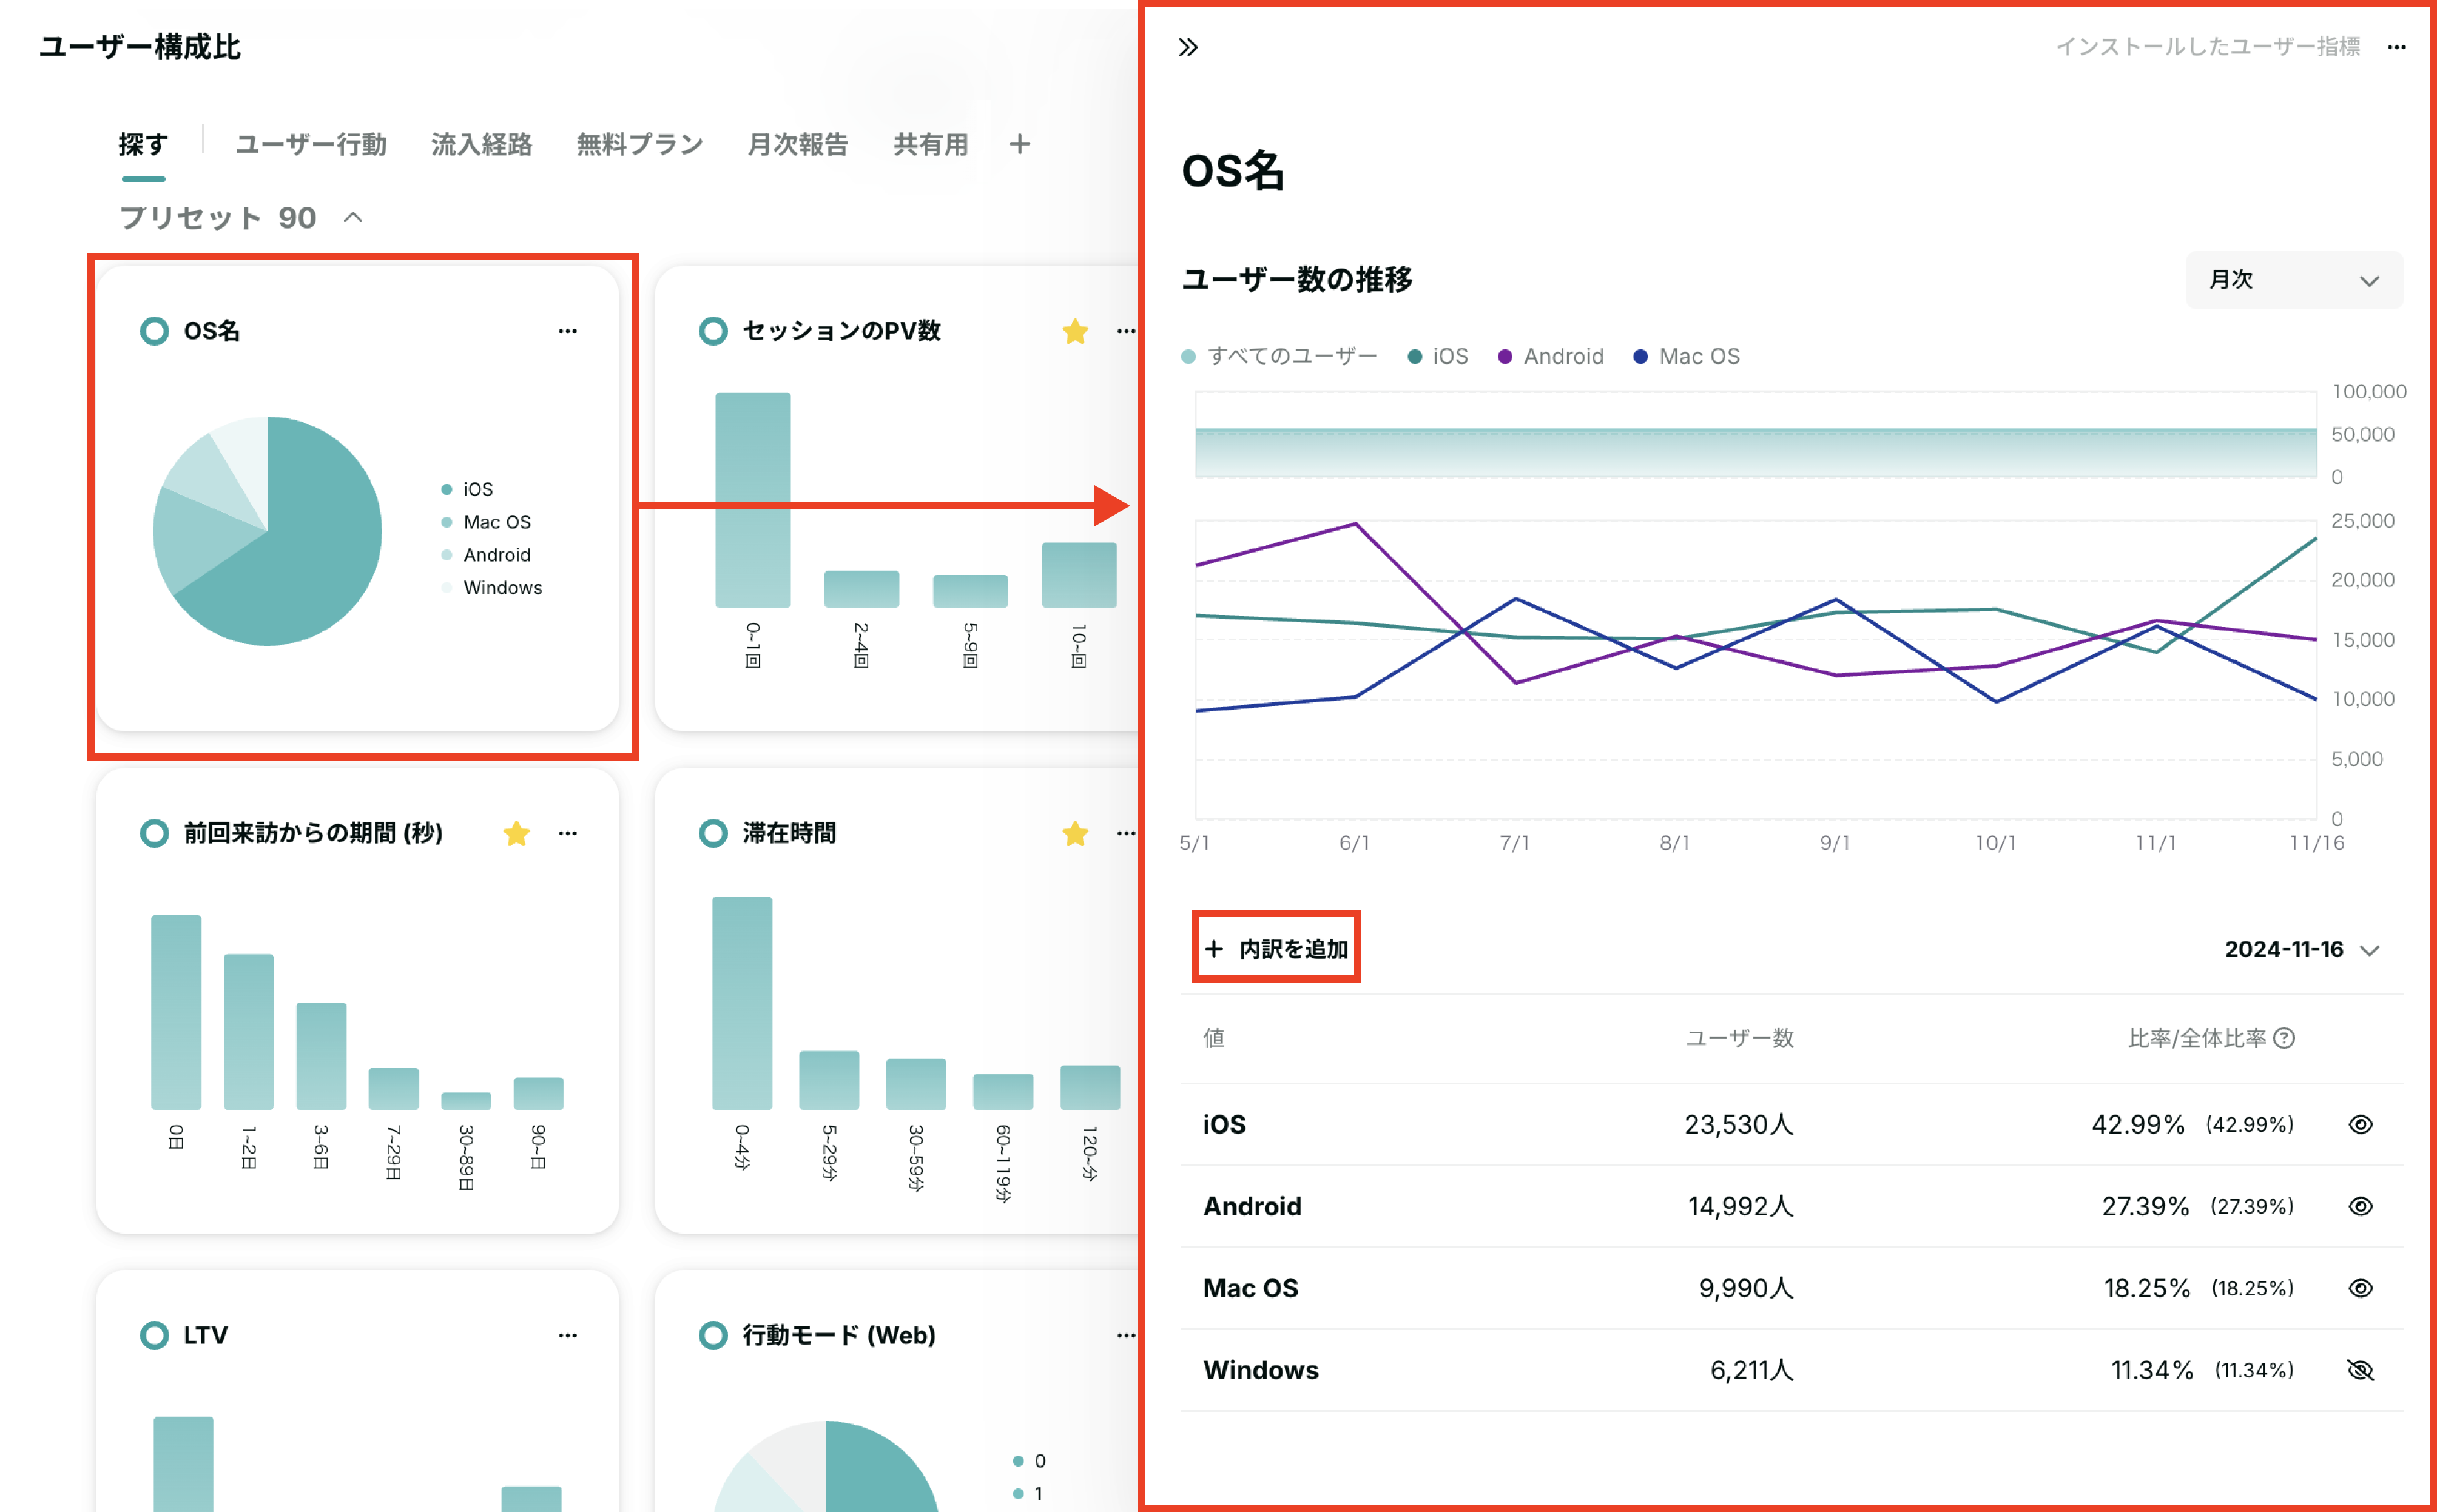Viewport: 2437px width, 1512px height.
Task: Open the 2024-11-16 date dropdown
Action: tap(2301, 949)
